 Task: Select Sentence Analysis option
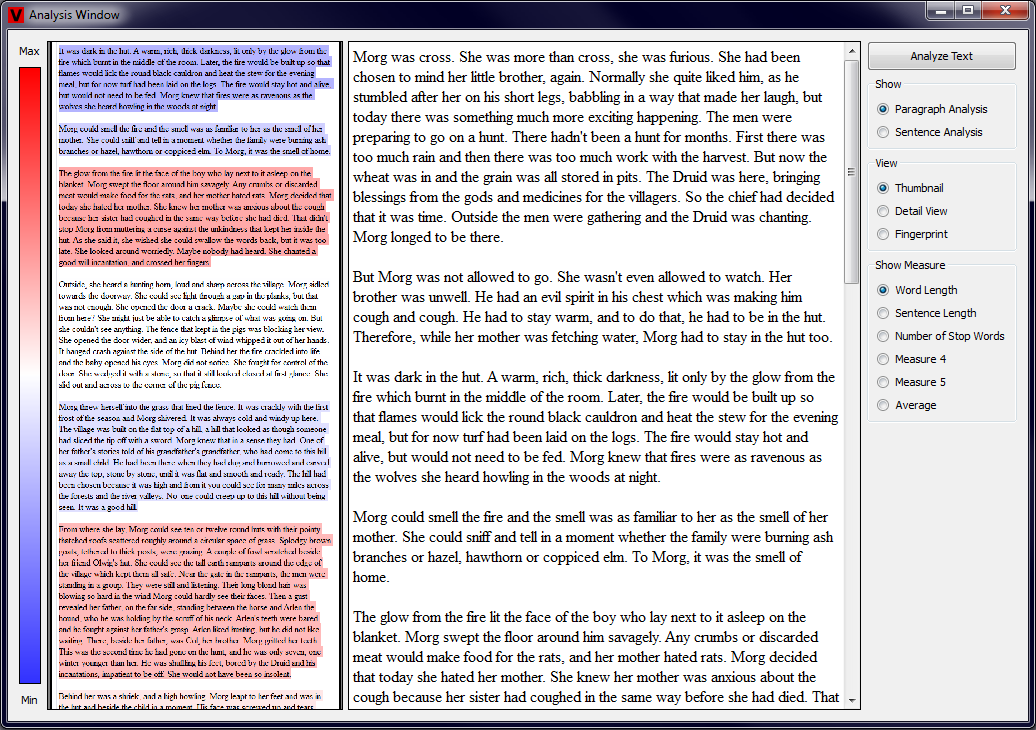click(883, 132)
